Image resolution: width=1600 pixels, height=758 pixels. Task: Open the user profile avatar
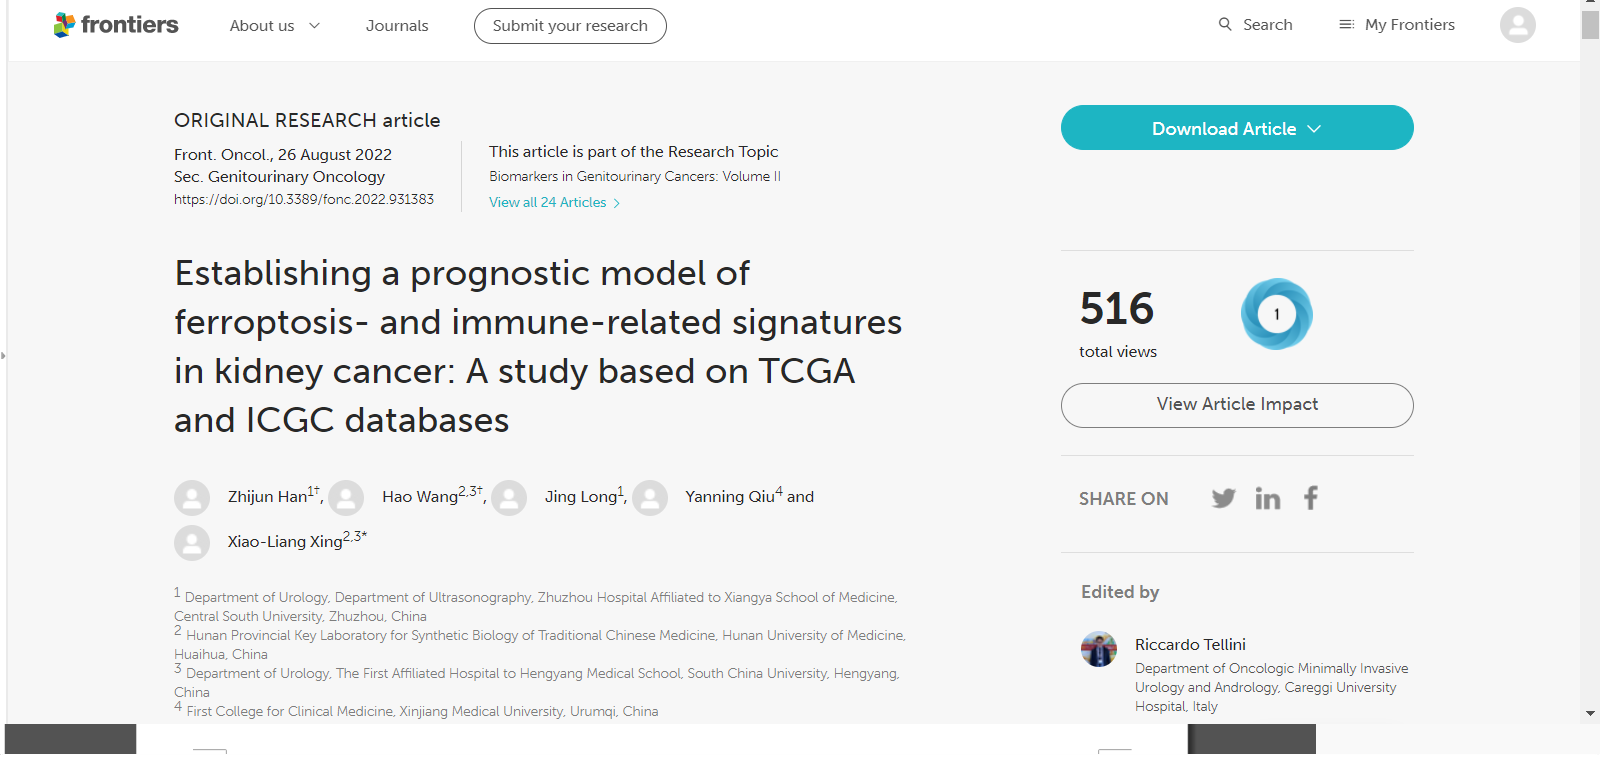tap(1517, 25)
